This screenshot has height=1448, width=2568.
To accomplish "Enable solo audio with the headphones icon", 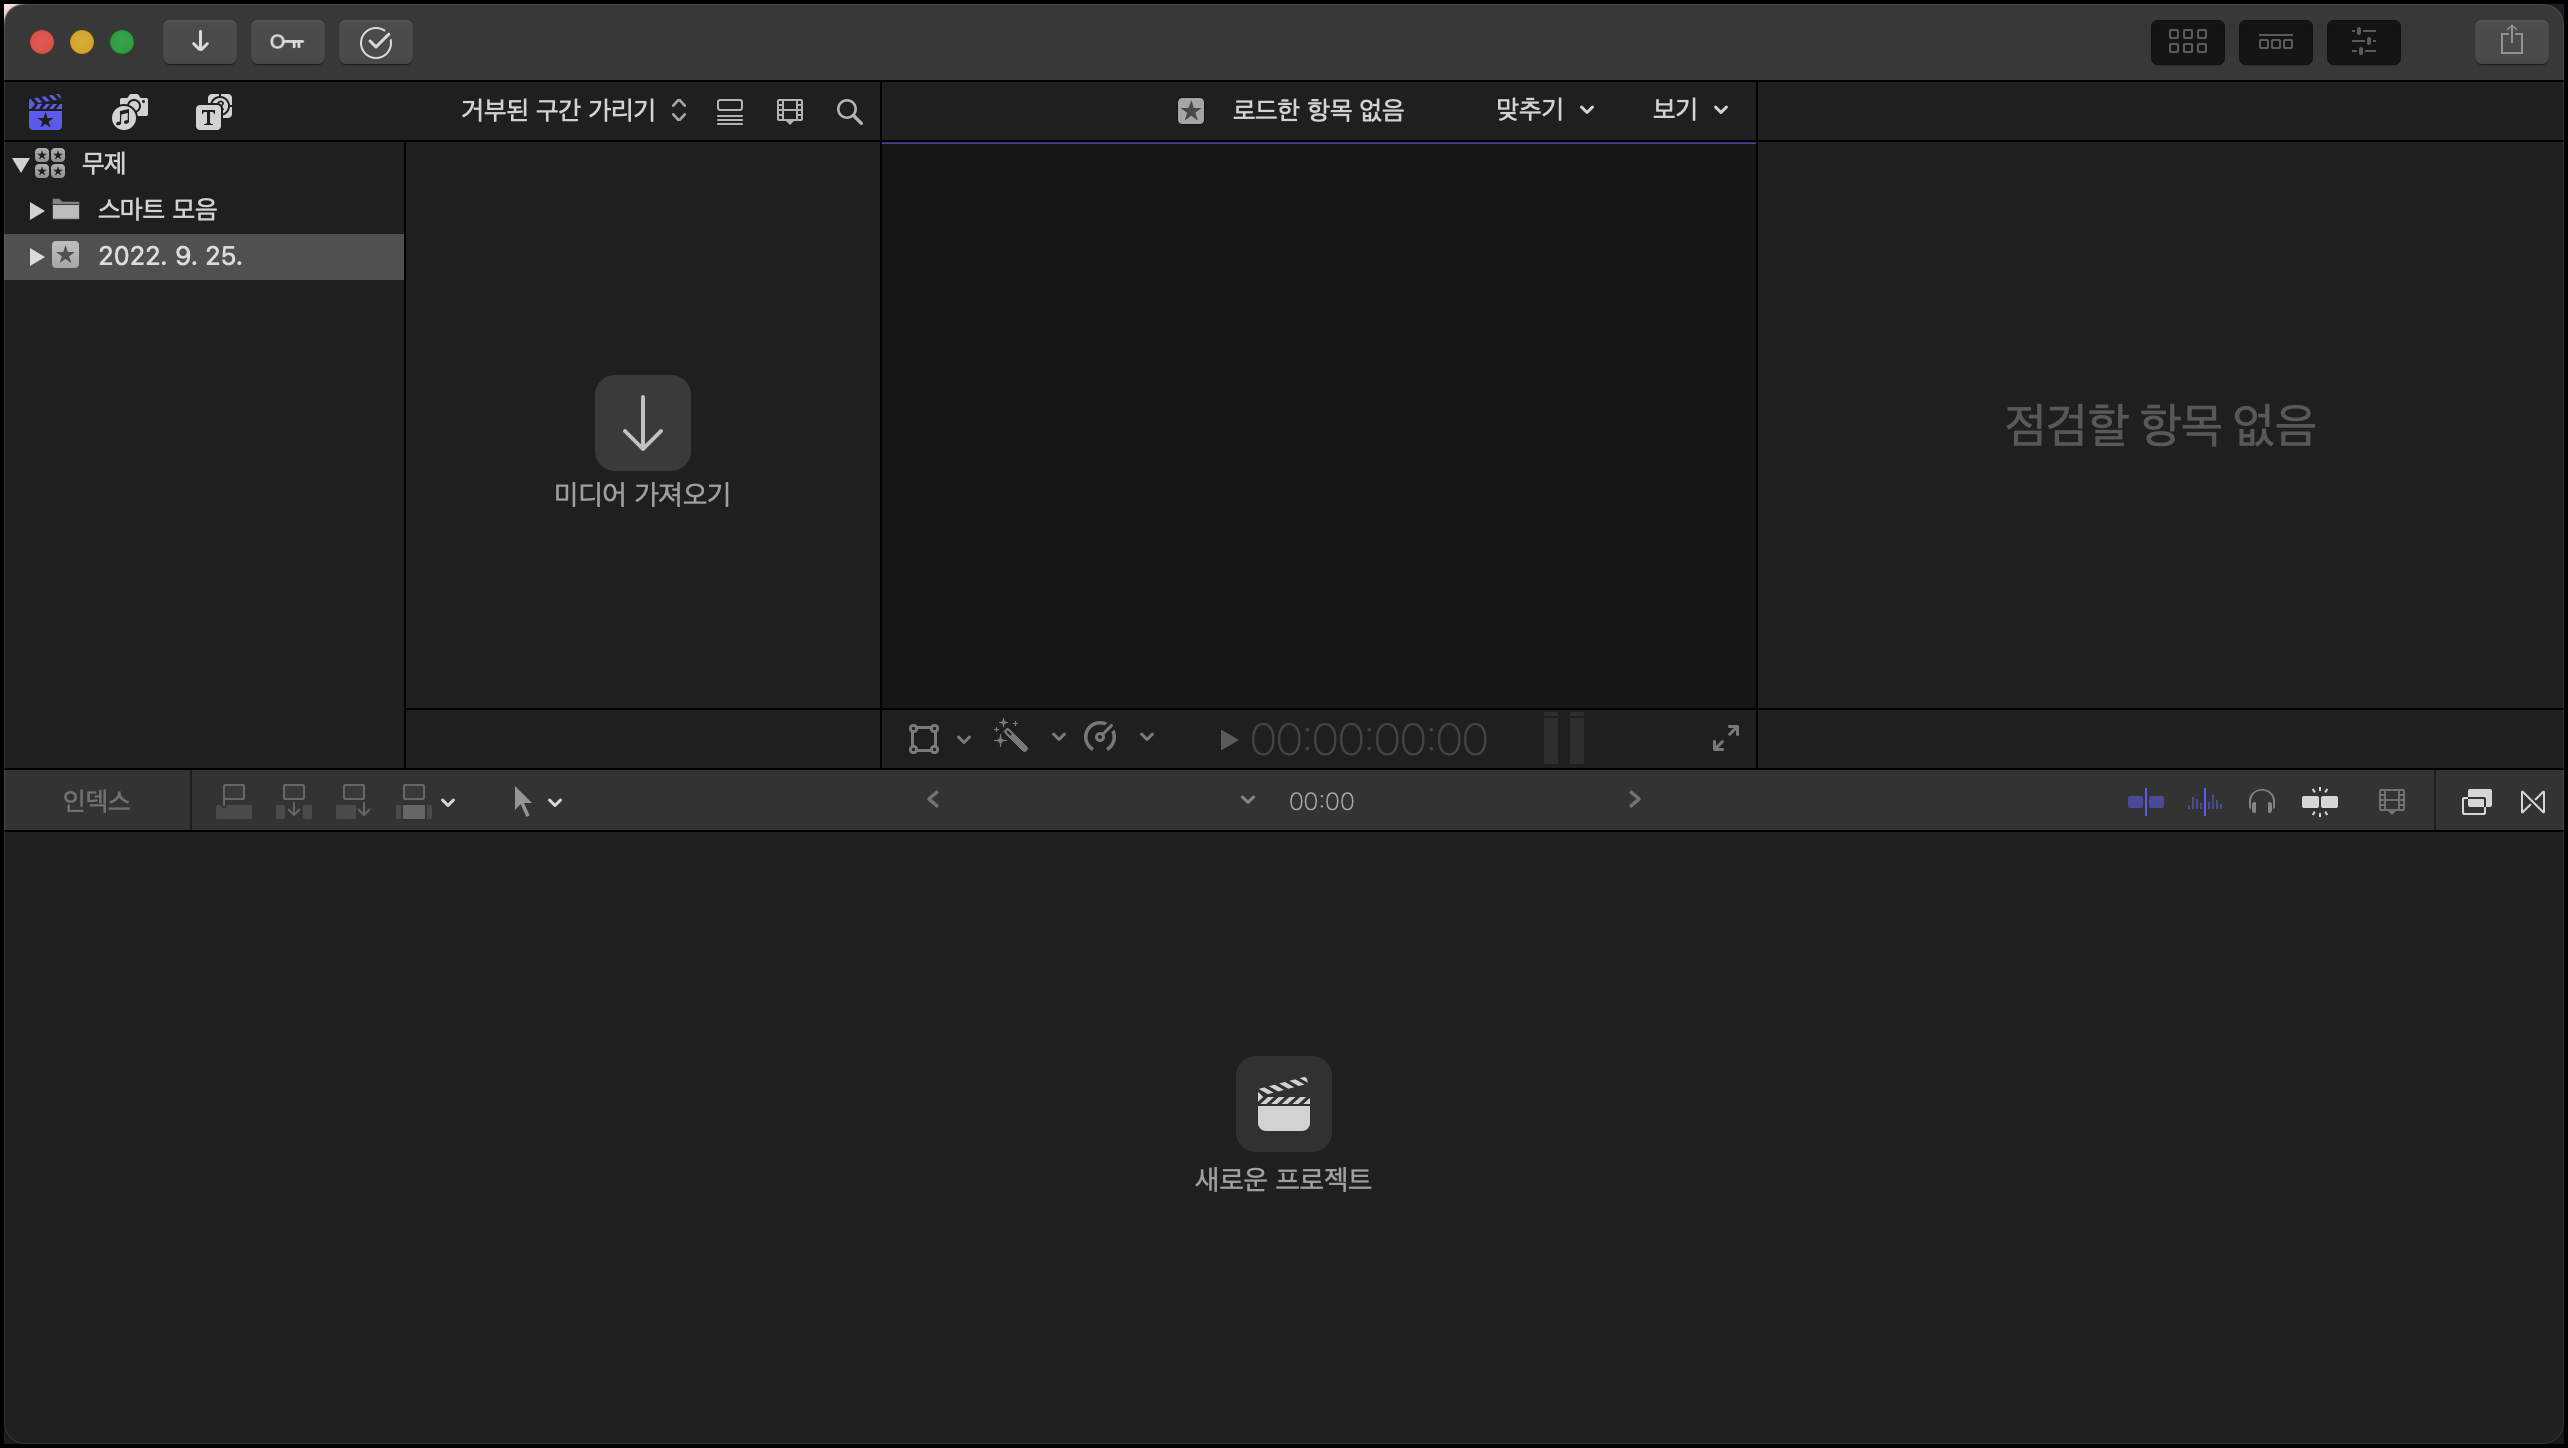I will click(2262, 800).
